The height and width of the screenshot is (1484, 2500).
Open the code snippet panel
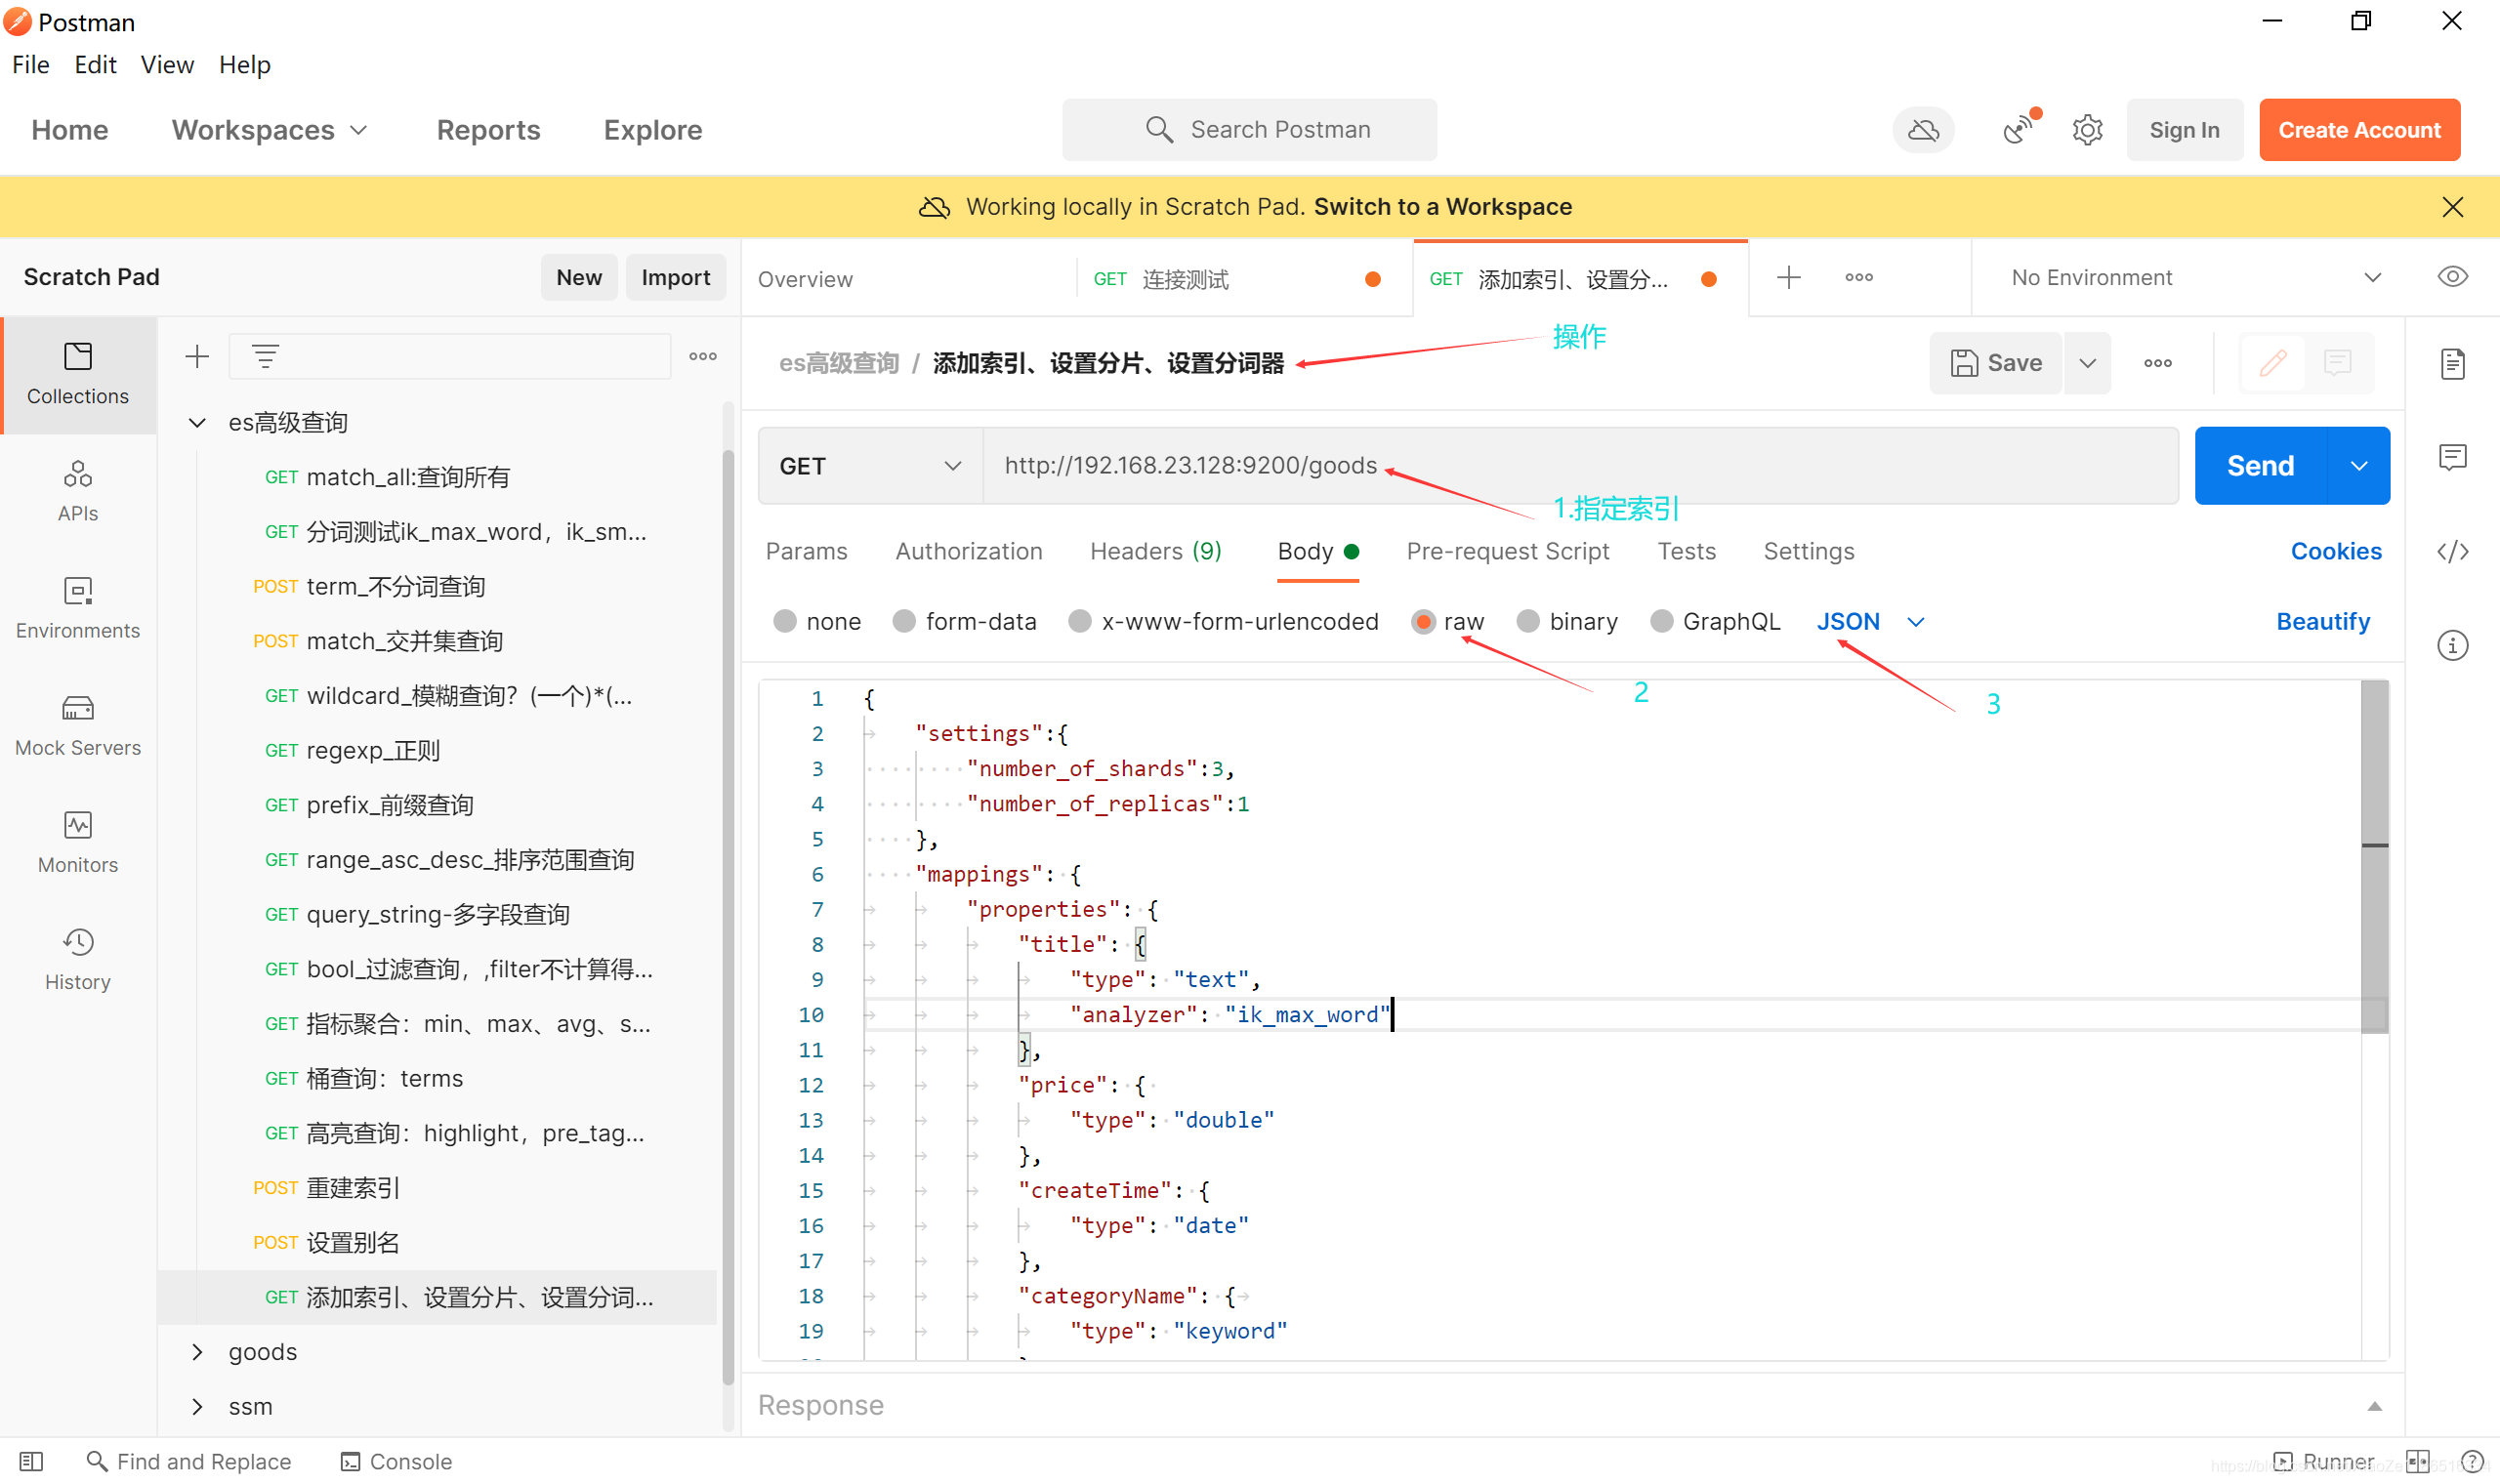(2452, 551)
